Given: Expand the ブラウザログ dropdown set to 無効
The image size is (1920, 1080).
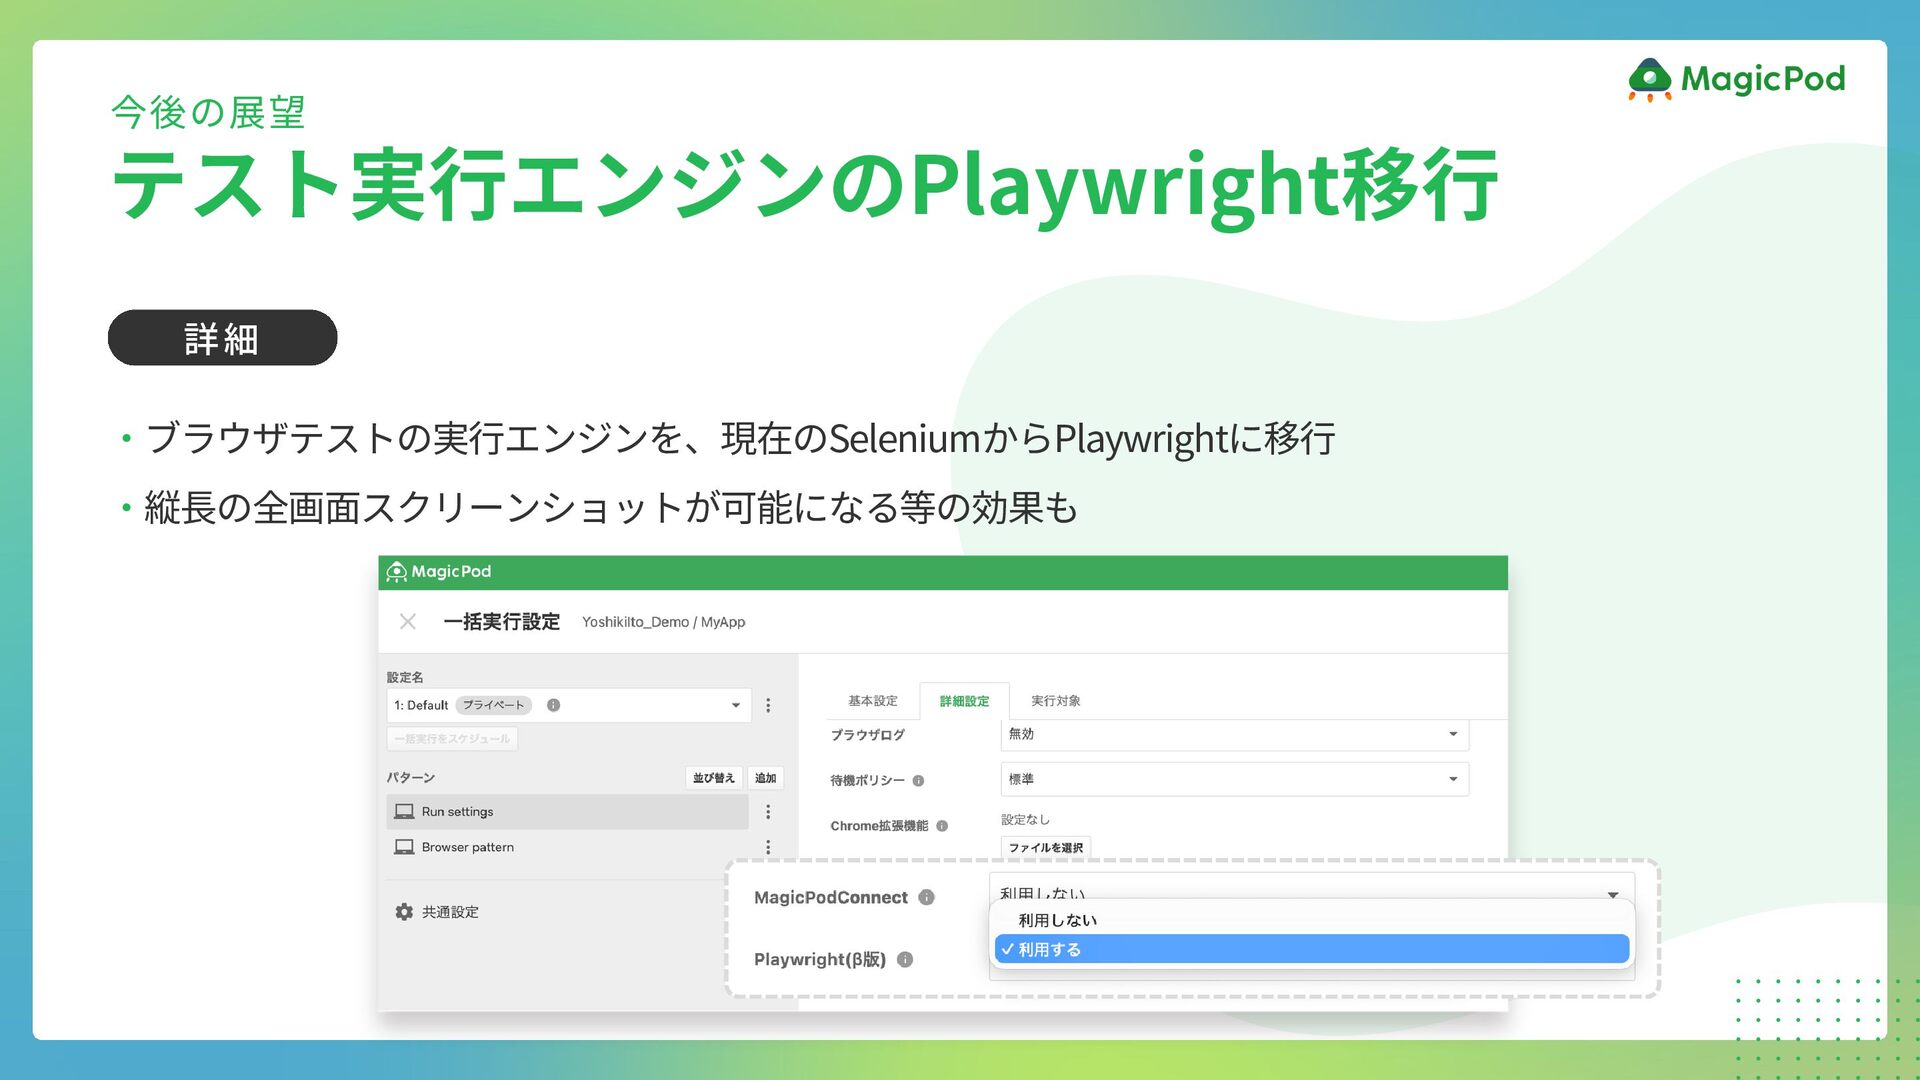Looking at the screenshot, I should (x=1234, y=734).
